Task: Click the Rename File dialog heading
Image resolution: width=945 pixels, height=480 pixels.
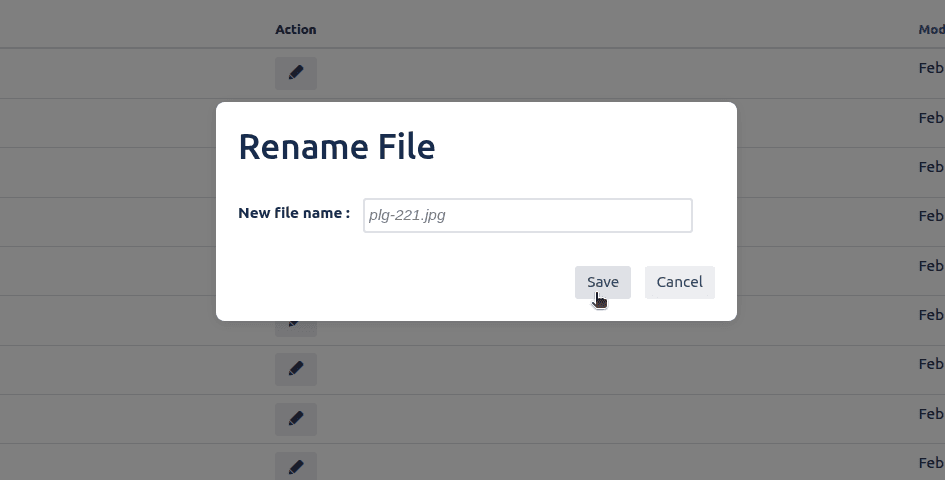Action: pyautogui.click(x=336, y=147)
